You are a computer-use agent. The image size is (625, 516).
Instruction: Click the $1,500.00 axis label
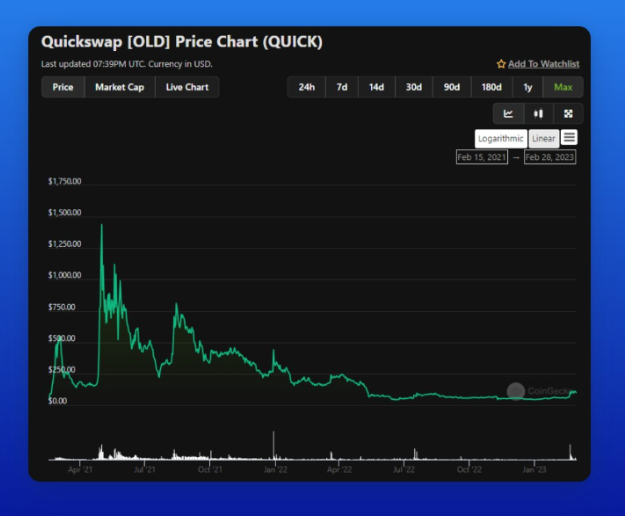click(65, 212)
